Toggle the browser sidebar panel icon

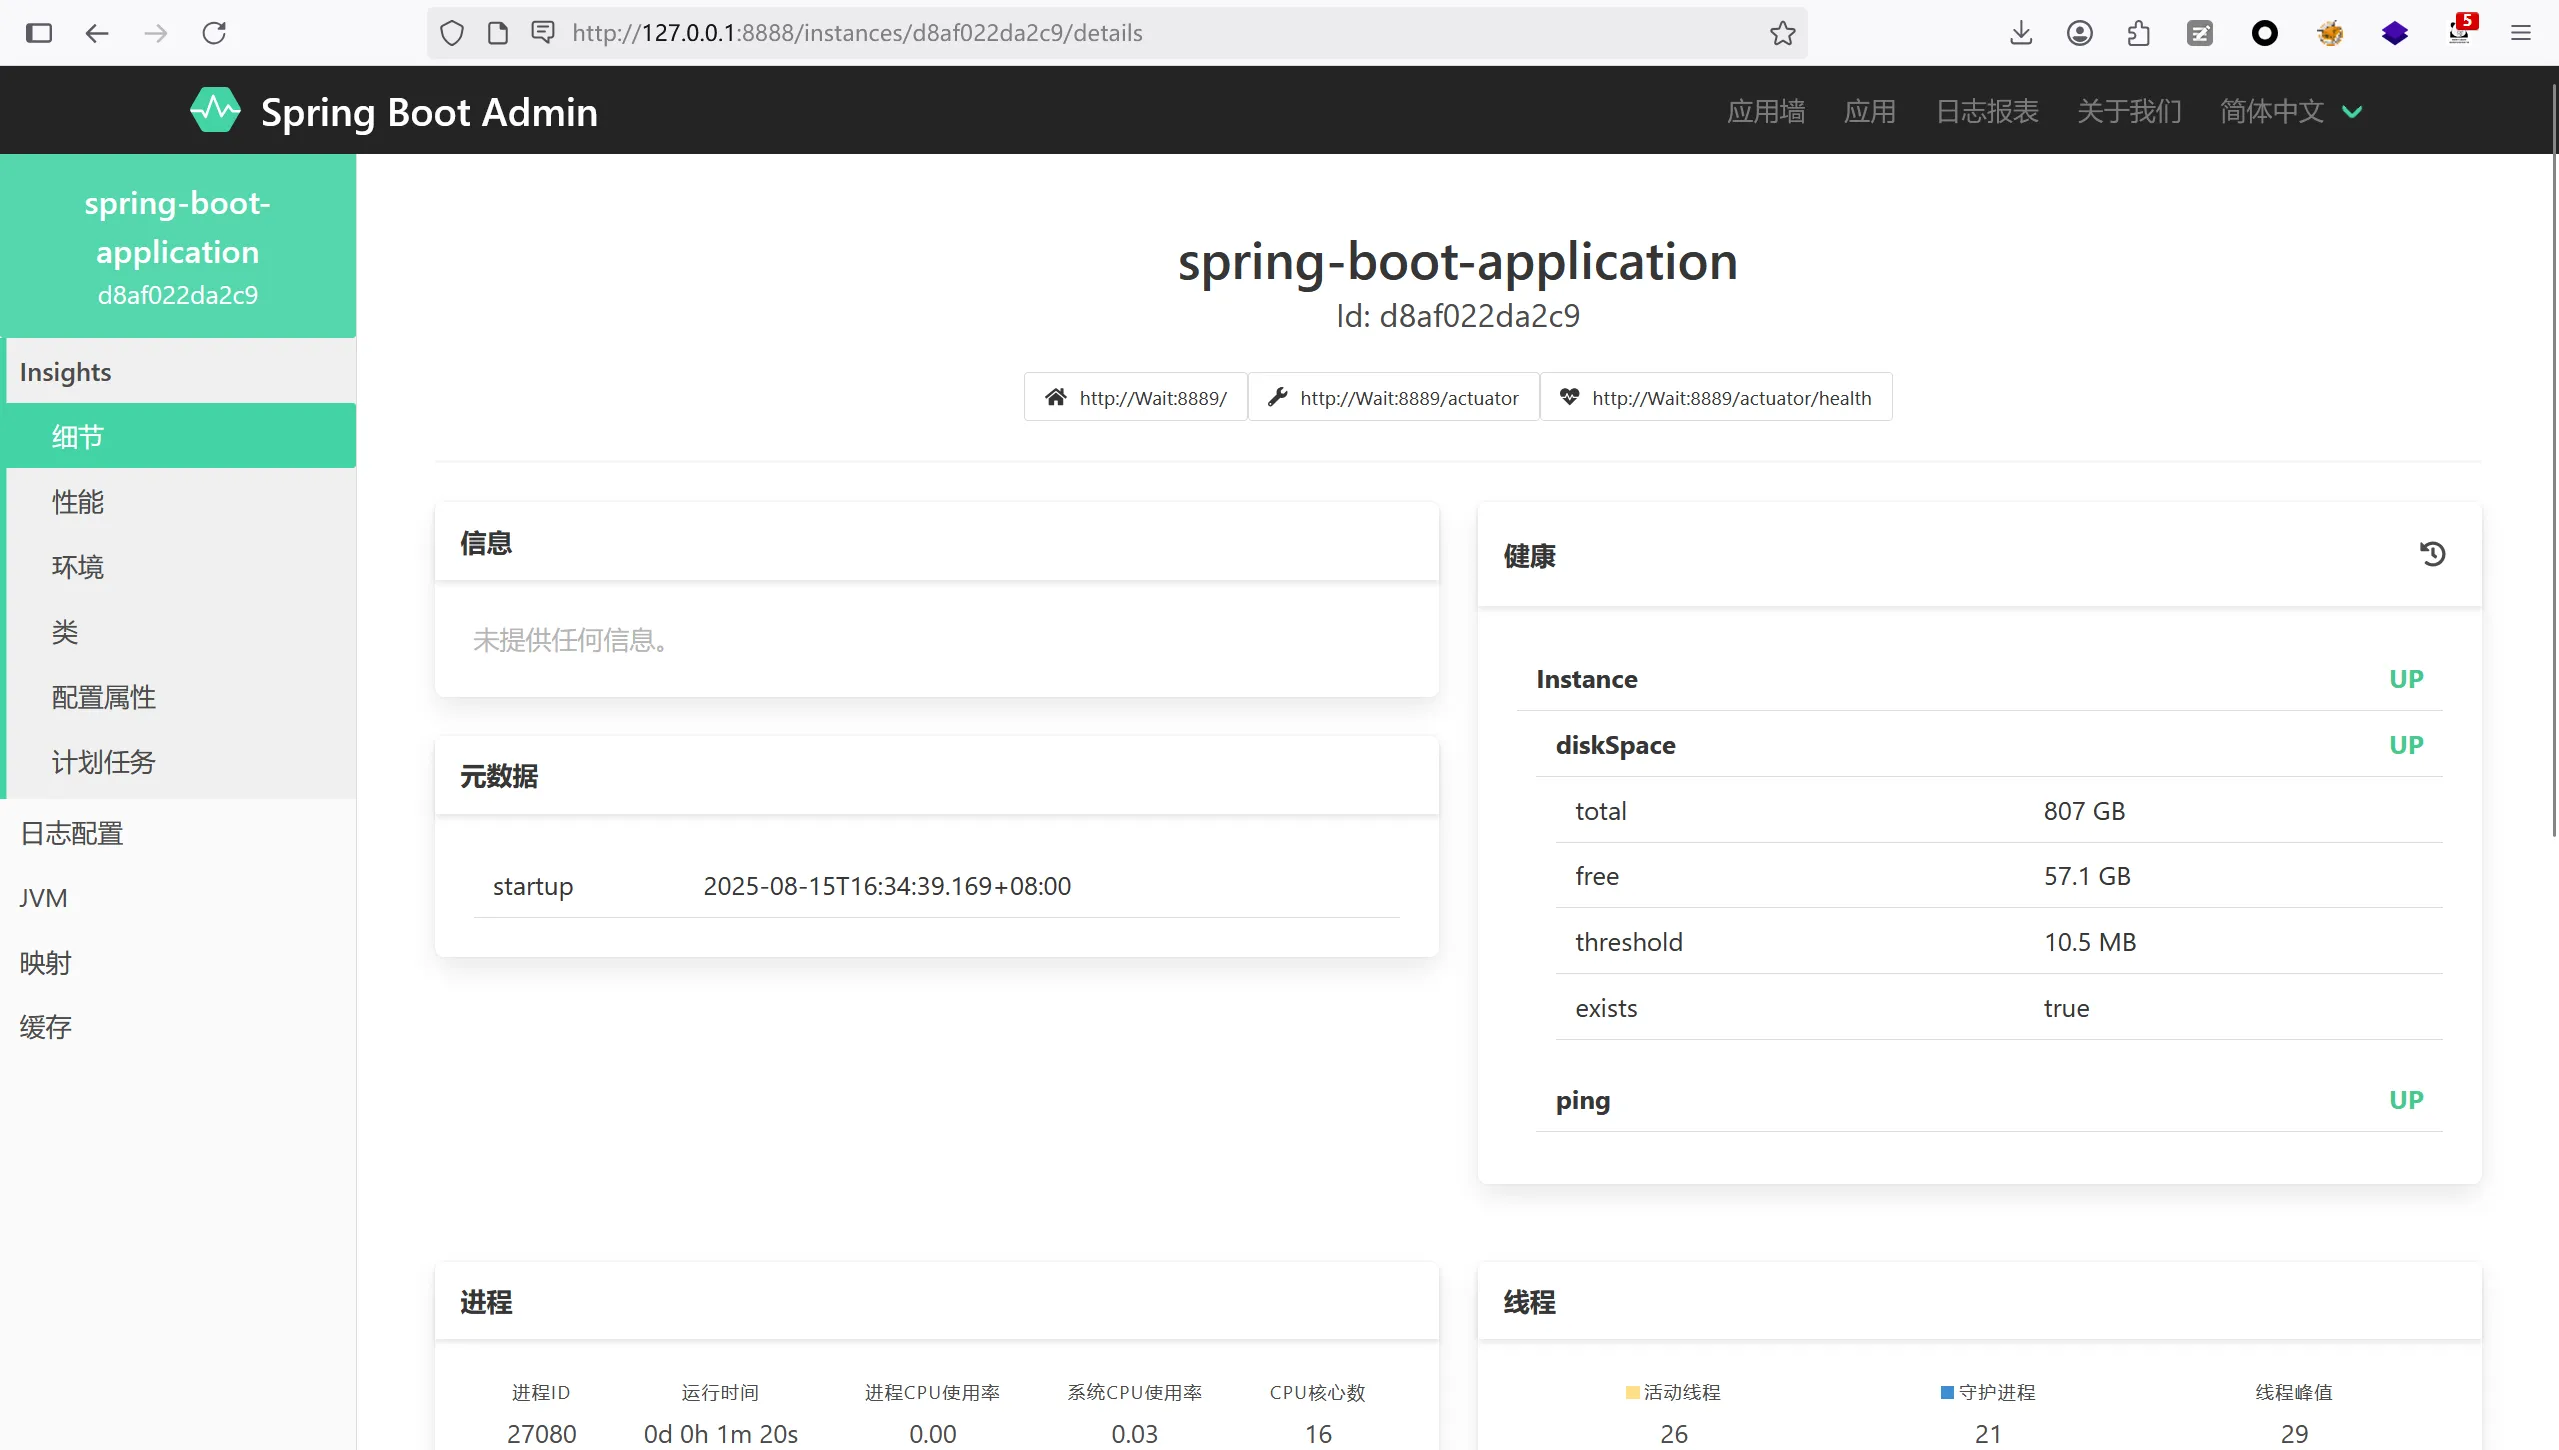click(x=39, y=33)
